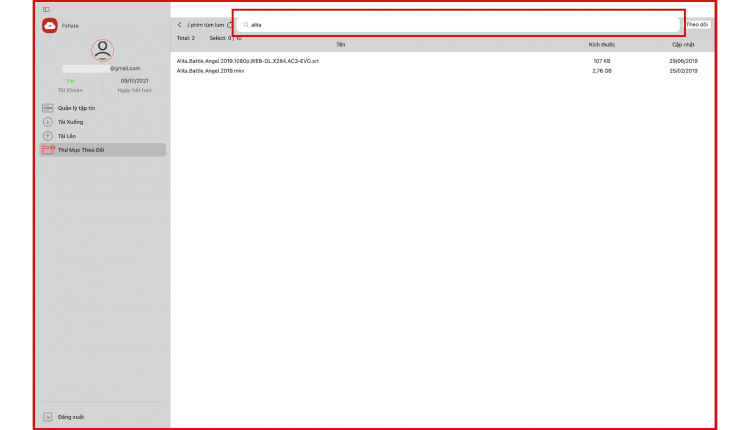Select Thư Mục Theo Dõi menu item
The width and height of the screenshot is (750, 430).
[x=102, y=150]
